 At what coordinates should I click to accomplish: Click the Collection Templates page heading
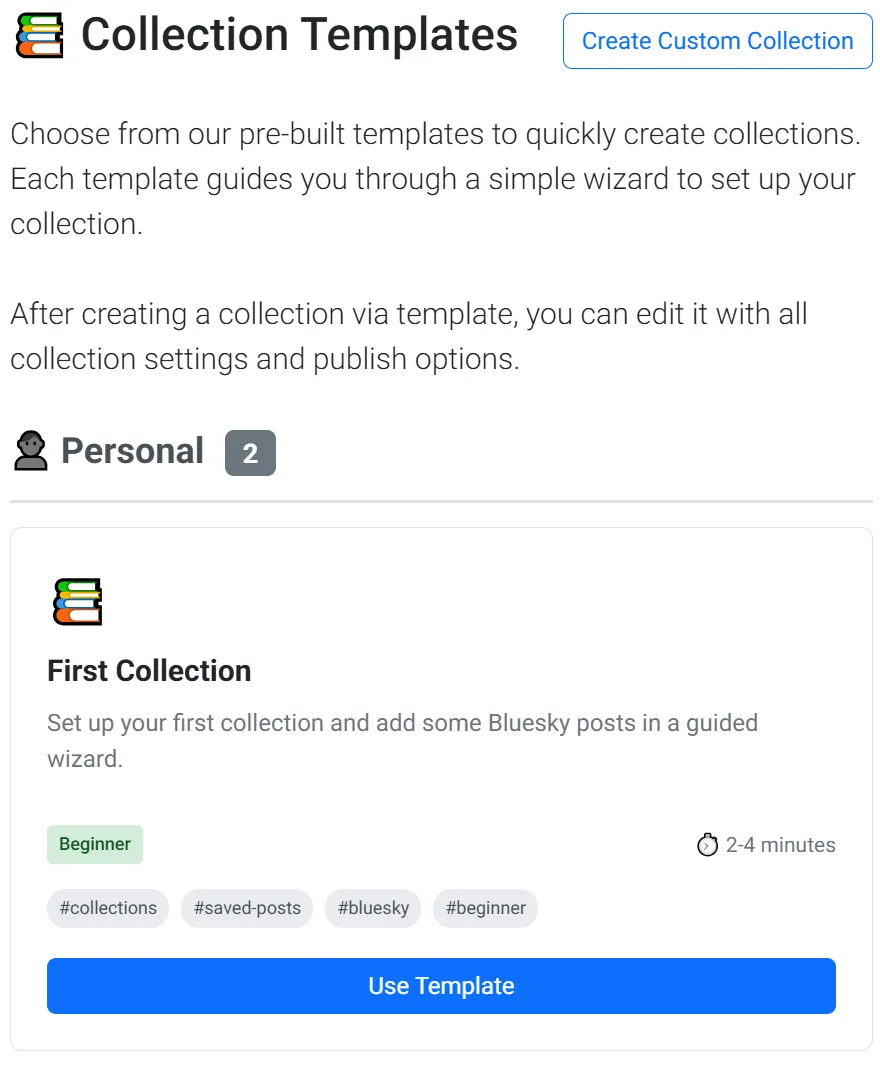299,36
